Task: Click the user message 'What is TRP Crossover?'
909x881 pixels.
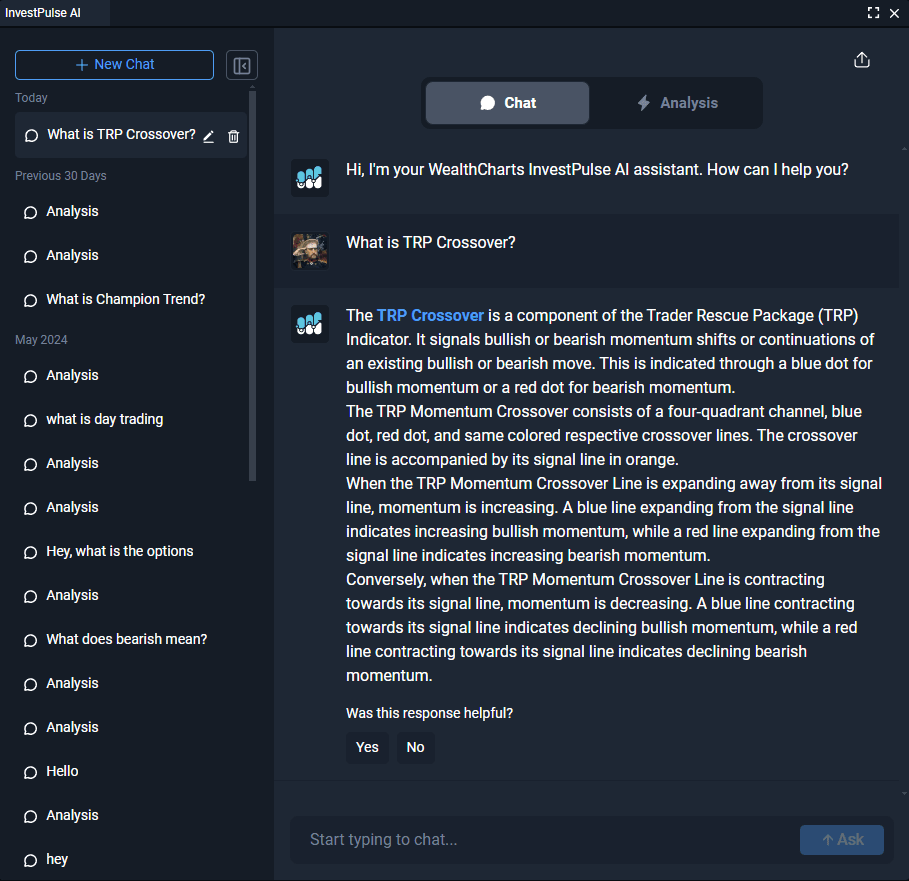Action: (x=431, y=242)
